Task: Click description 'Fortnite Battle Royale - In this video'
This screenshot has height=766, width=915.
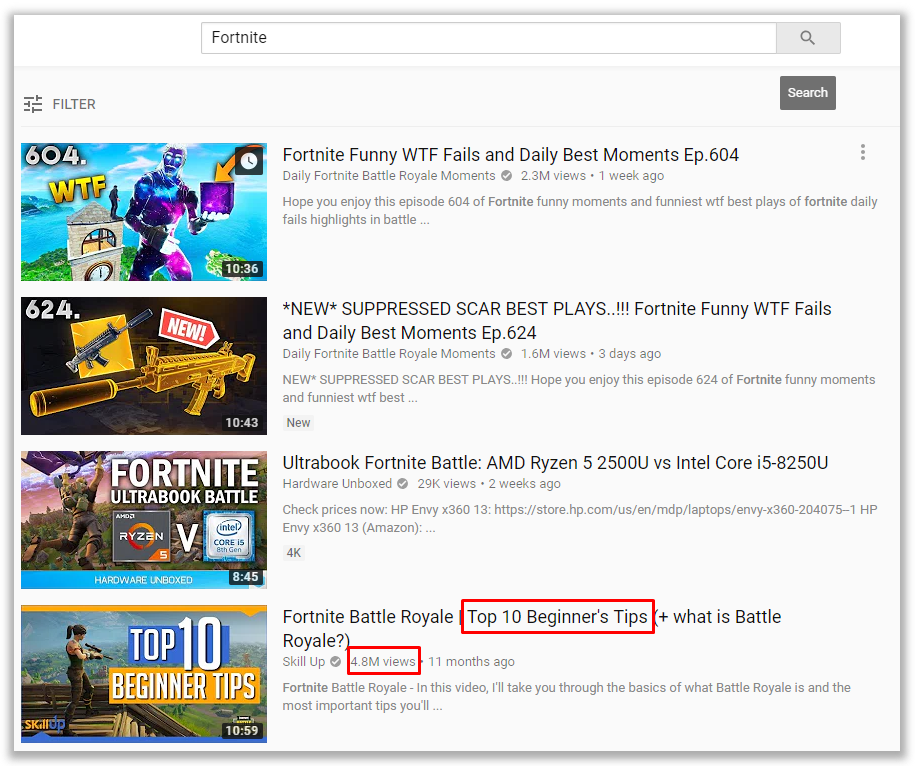Action: click(567, 697)
